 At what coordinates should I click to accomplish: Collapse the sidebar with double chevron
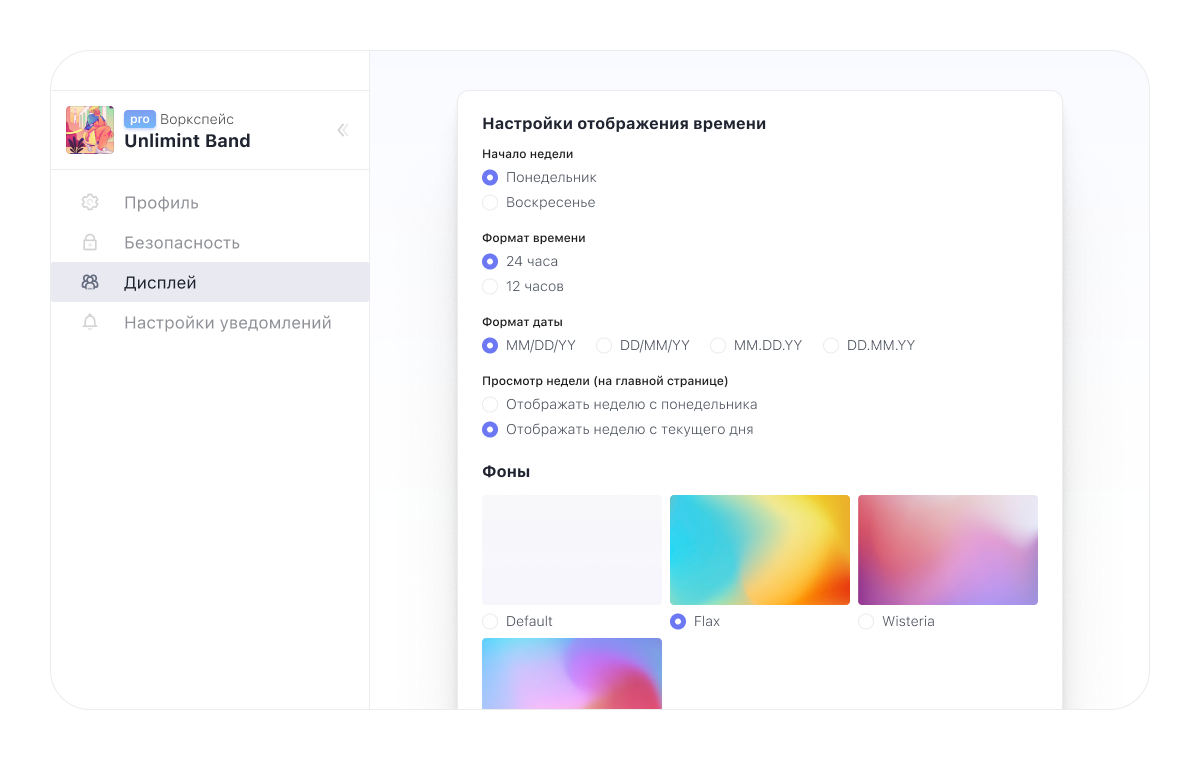(342, 130)
